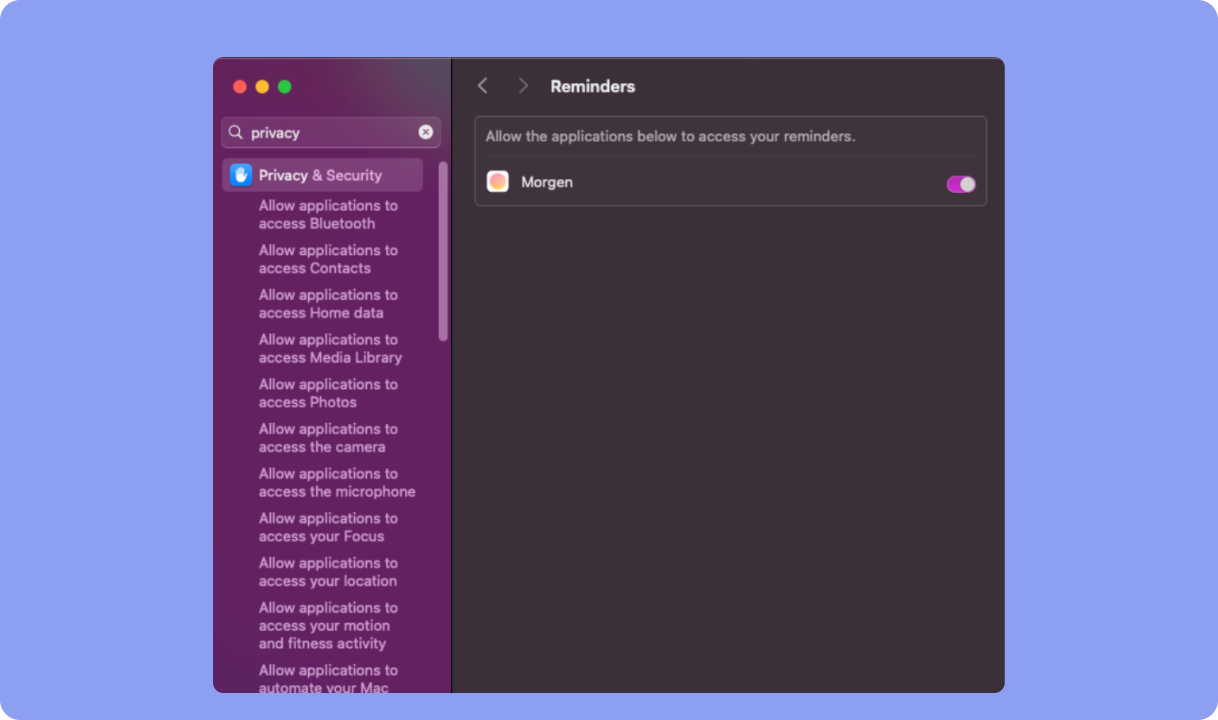The height and width of the screenshot is (720, 1218).
Task: Click the forward navigation chevron
Action: point(522,86)
